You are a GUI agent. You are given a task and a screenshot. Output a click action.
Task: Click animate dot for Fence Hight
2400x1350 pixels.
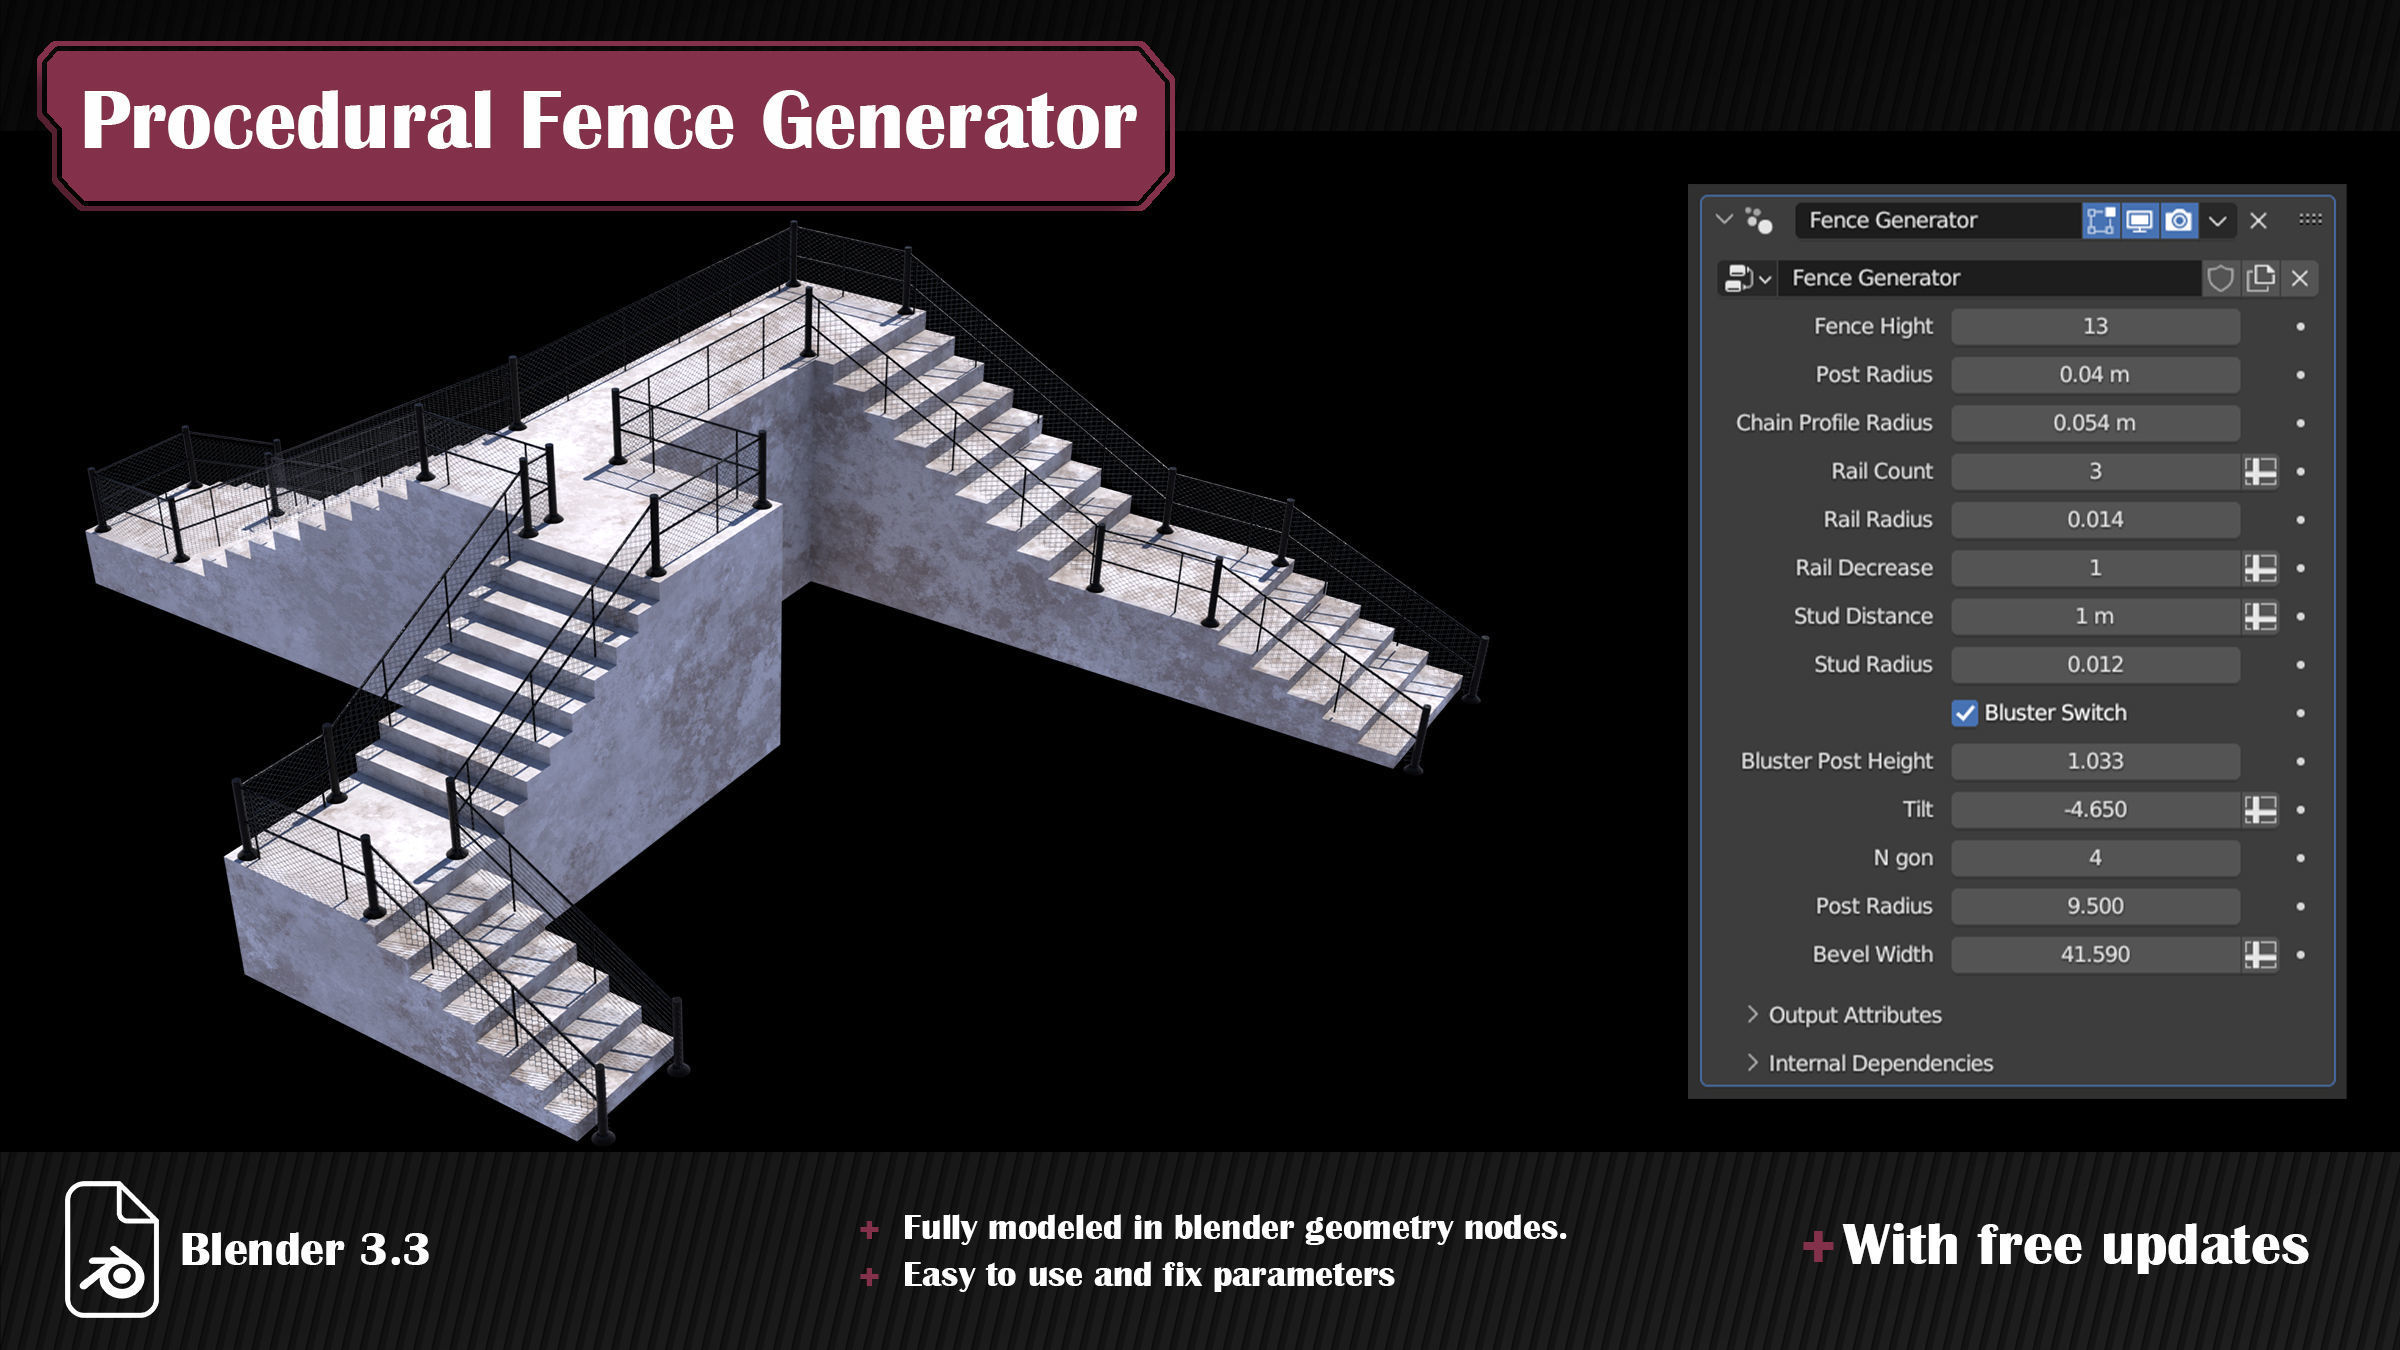tap(2300, 327)
